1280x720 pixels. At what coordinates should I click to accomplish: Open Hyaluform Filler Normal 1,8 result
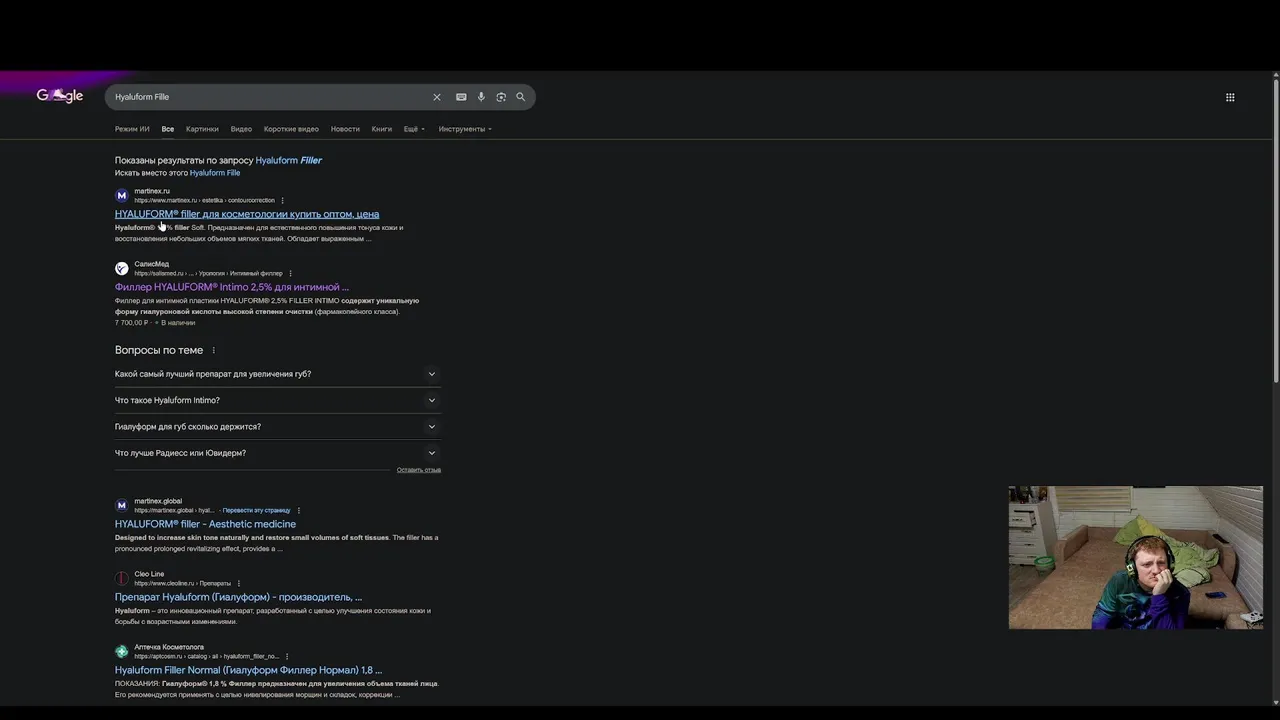pos(248,670)
